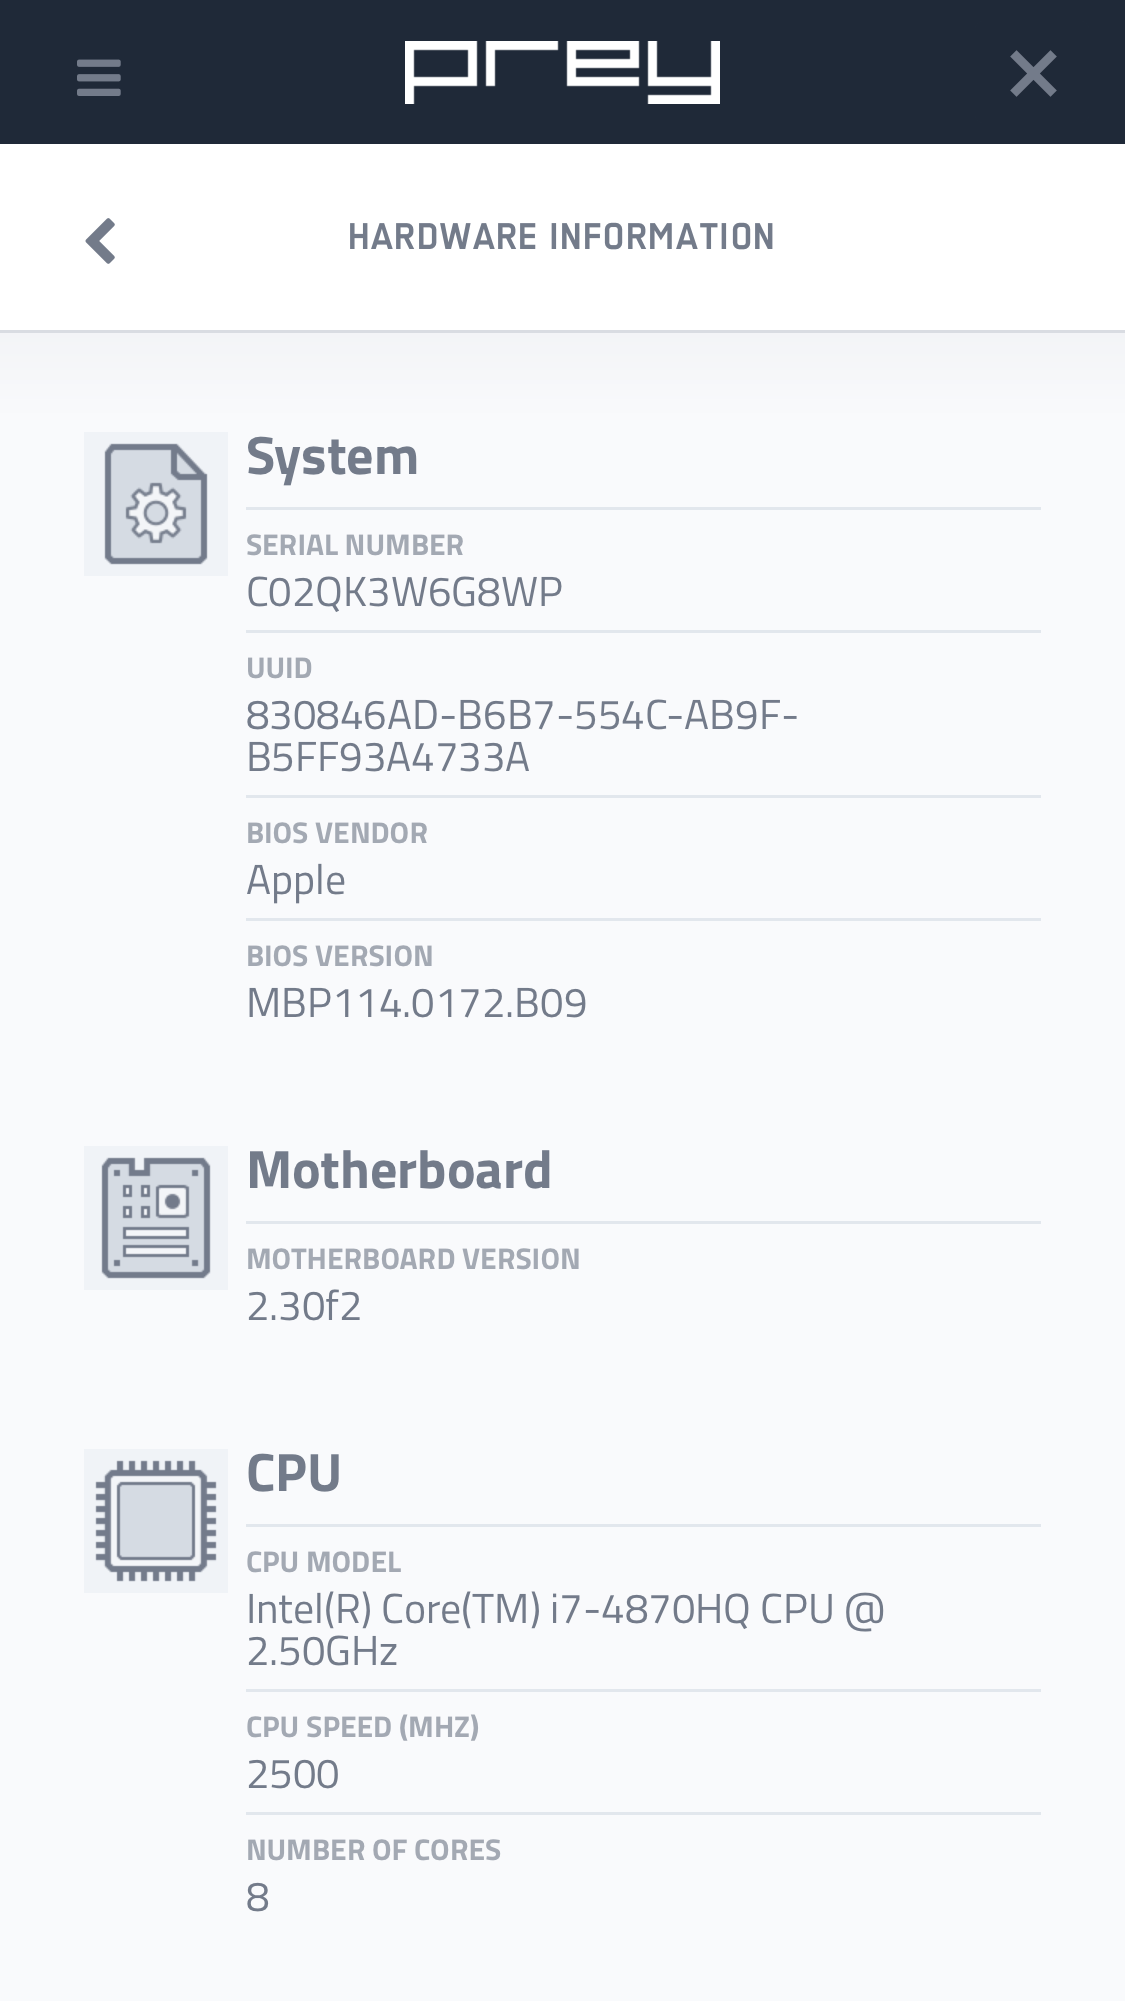This screenshot has width=1125, height=2001.
Task: Click the Serial Number label
Action: tap(355, 545)
